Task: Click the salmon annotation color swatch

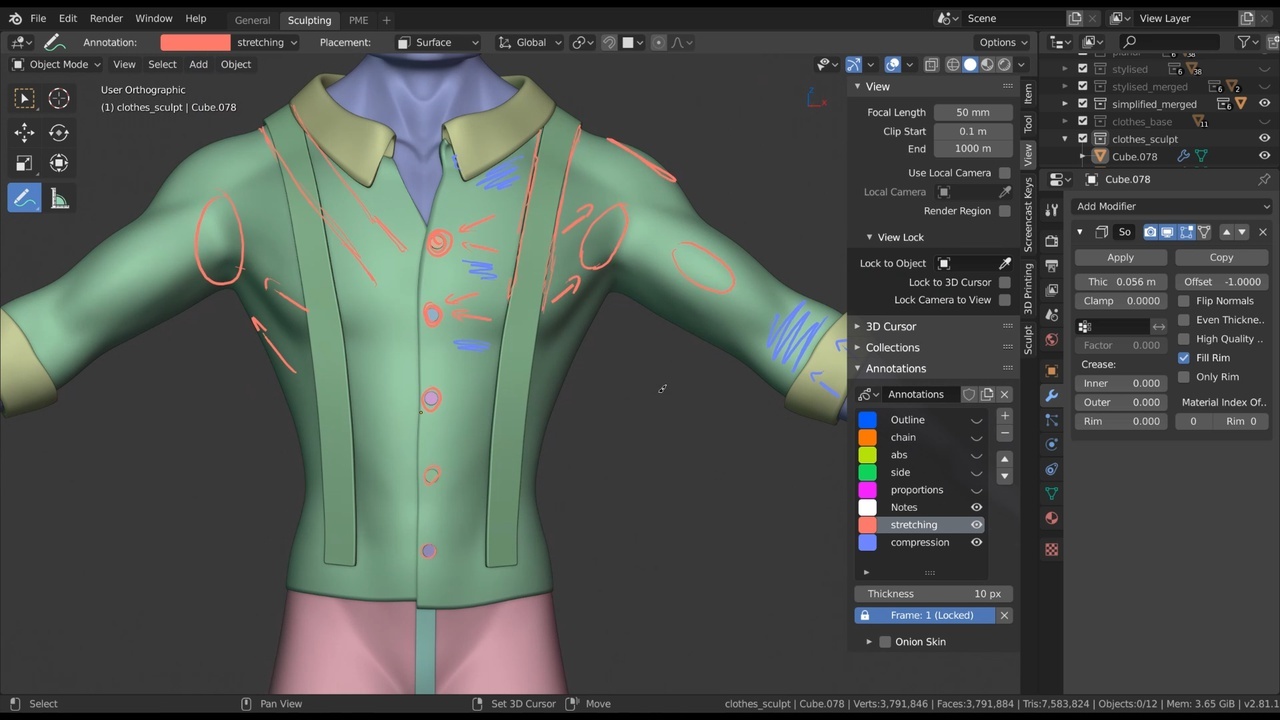Action: (195, 42)
